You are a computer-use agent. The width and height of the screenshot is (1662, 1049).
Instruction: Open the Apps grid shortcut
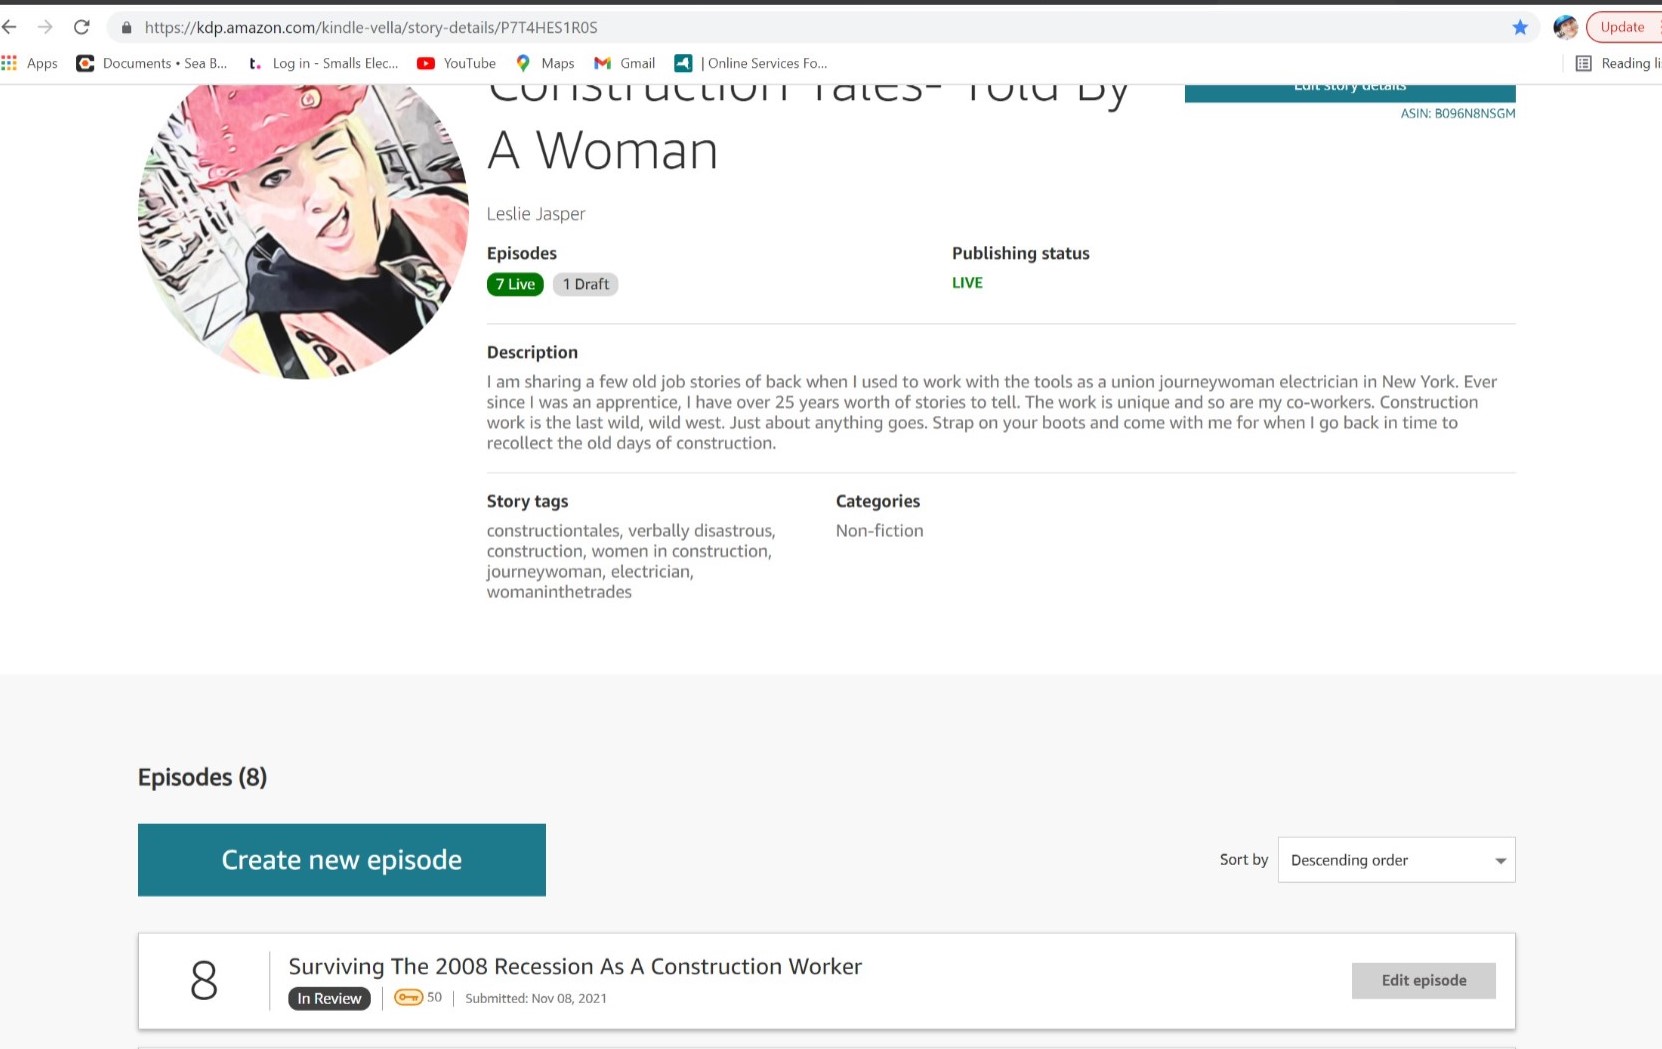(30, 63)
